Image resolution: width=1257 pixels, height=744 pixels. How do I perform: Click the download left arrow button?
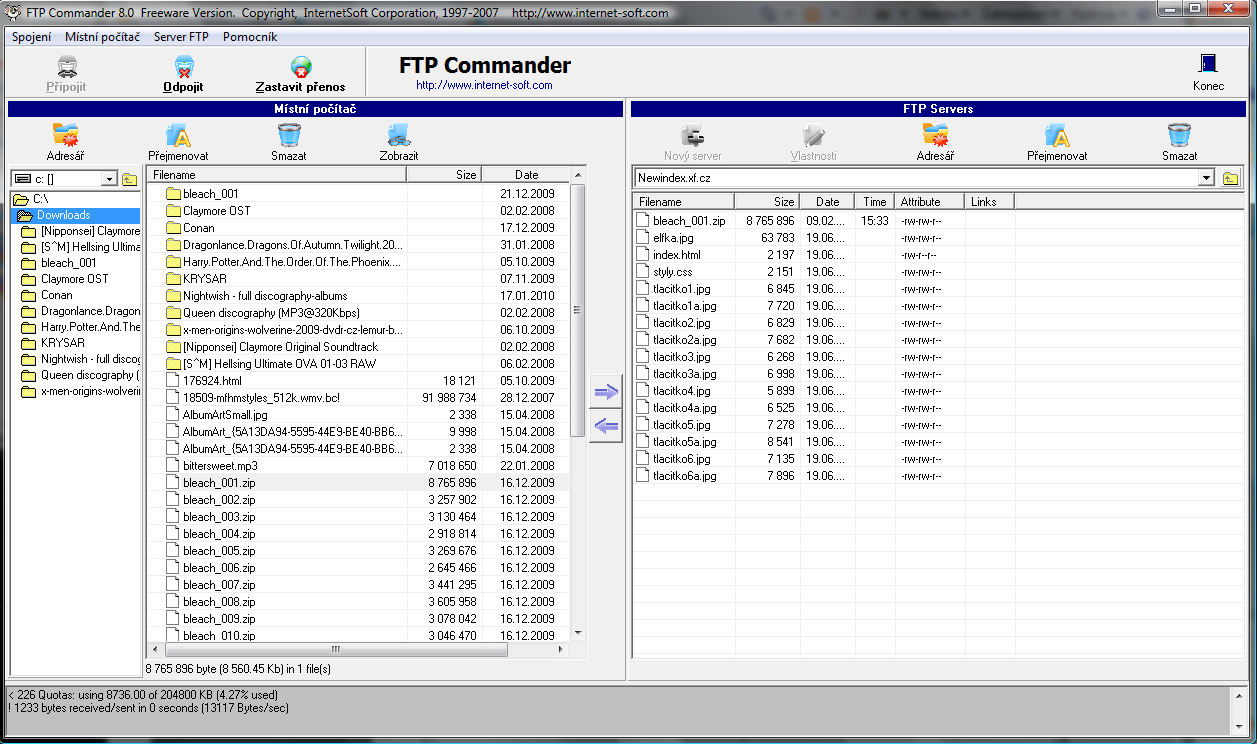[606, 426]
